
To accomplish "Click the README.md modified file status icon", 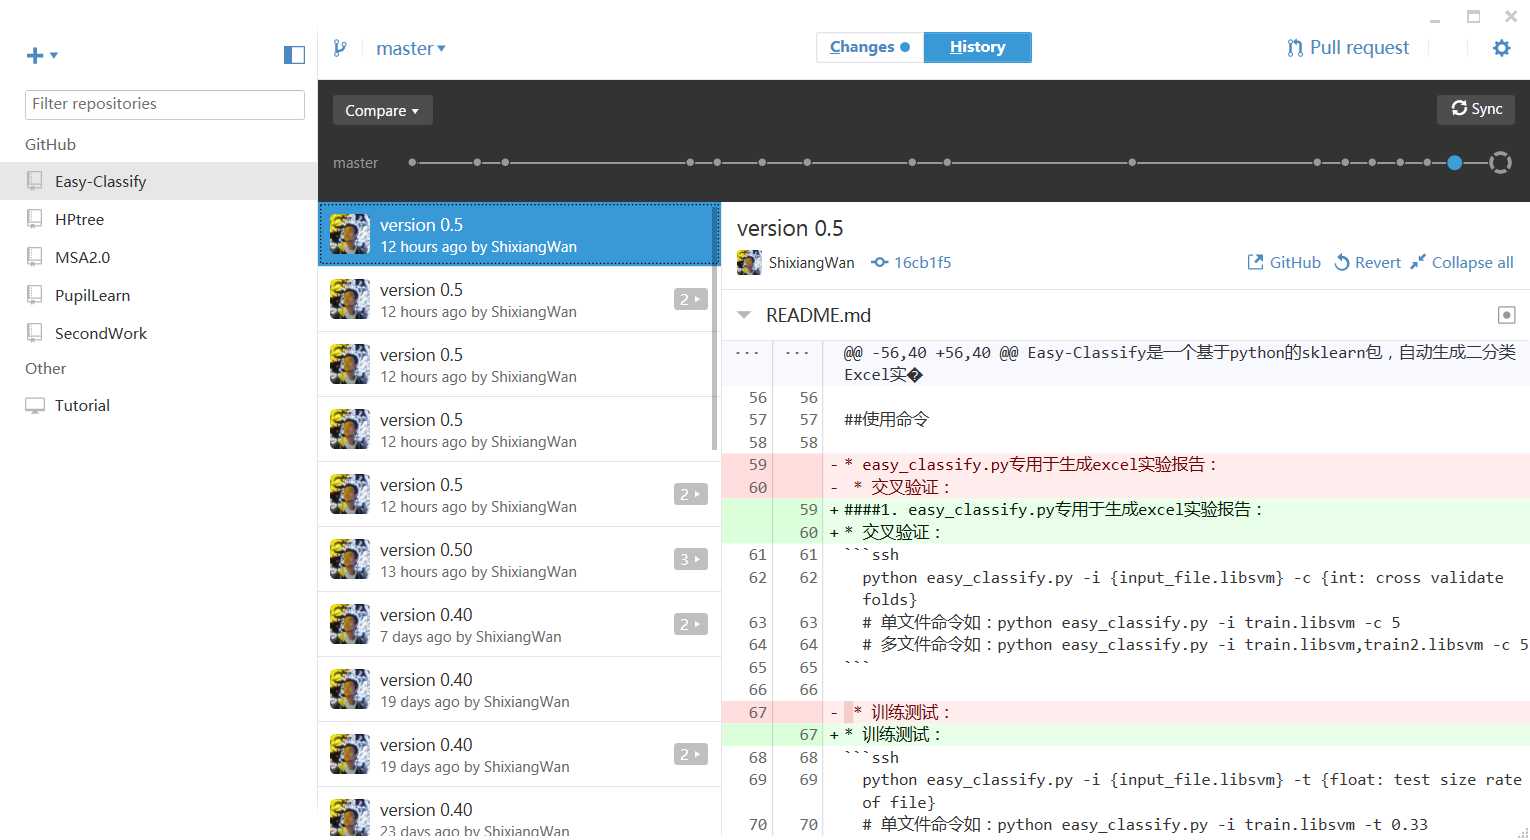I will click(x=1506, y=315).
